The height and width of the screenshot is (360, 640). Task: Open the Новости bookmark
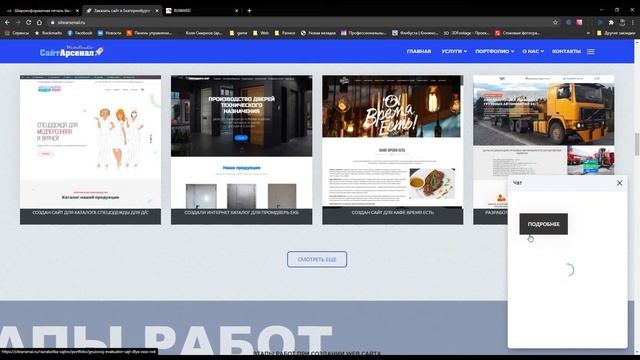click(x=109, y=33)
